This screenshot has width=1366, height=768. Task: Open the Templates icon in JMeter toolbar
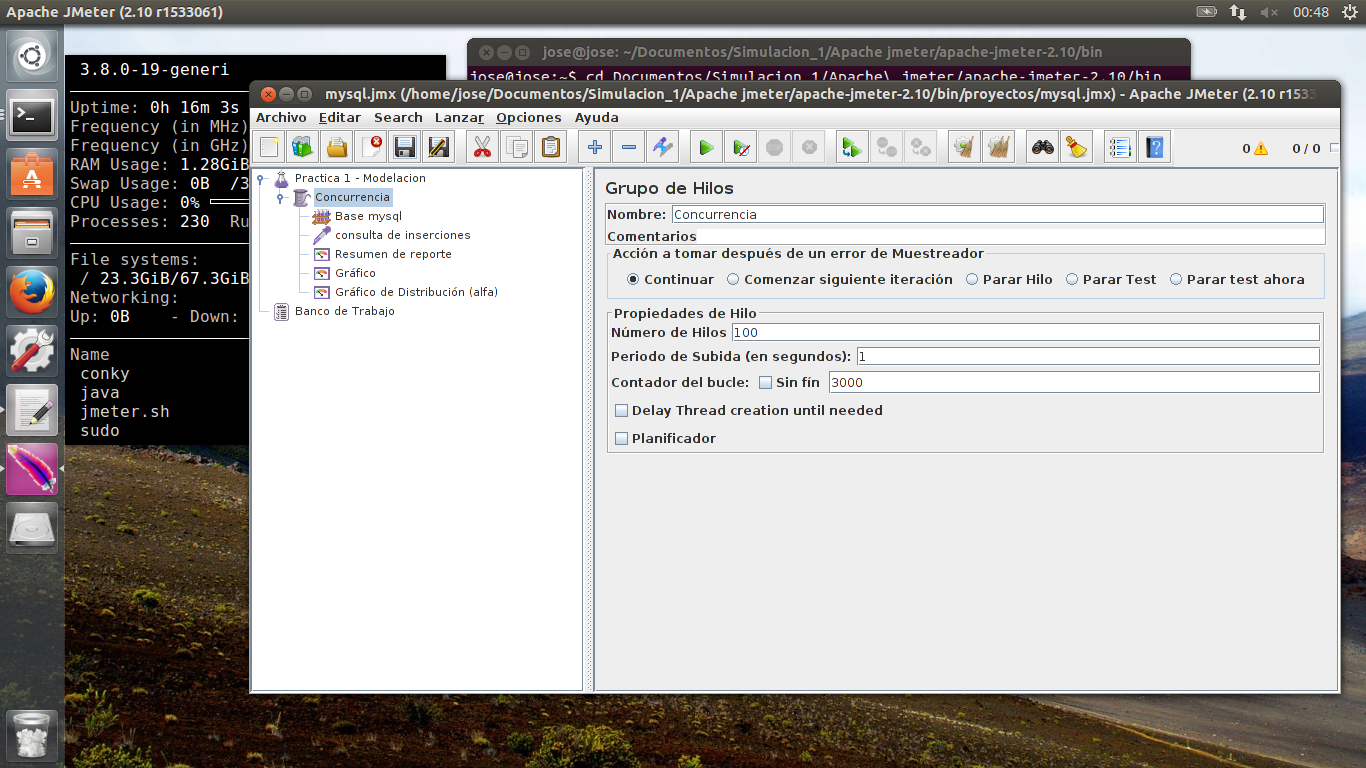(302, 148)
